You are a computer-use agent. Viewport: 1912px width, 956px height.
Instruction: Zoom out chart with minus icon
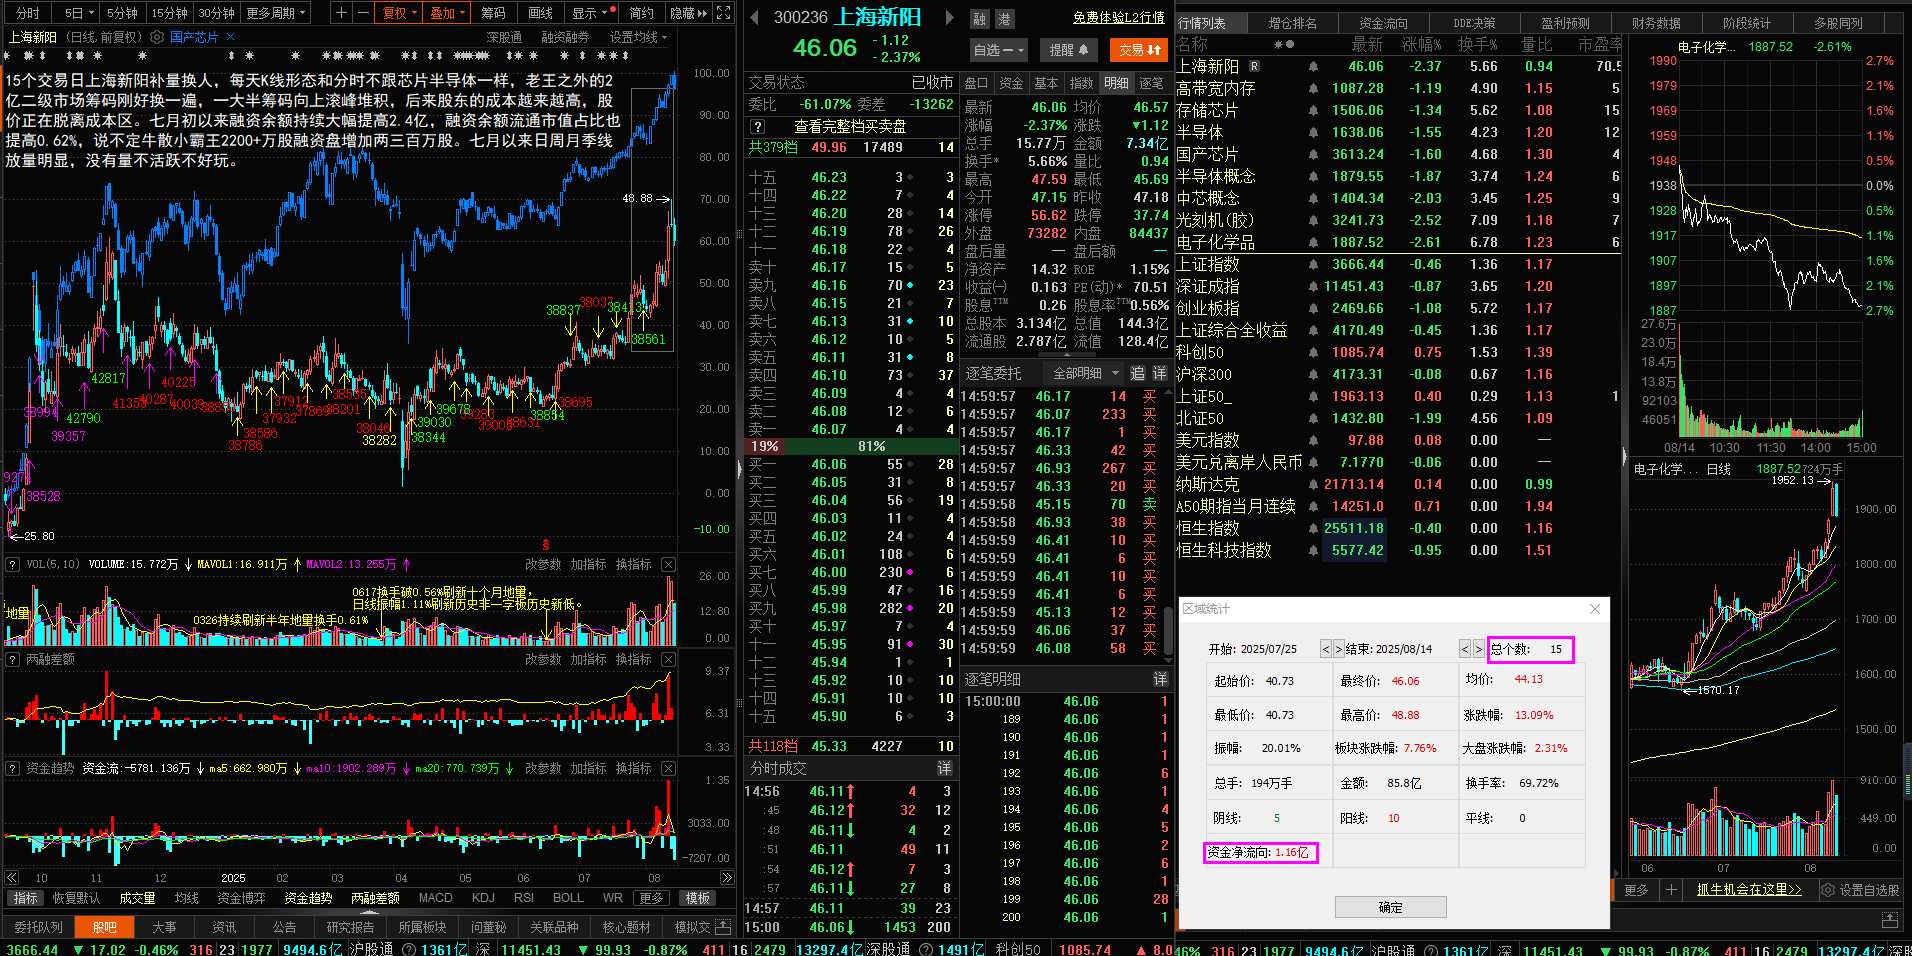click(x=362, y=13)
